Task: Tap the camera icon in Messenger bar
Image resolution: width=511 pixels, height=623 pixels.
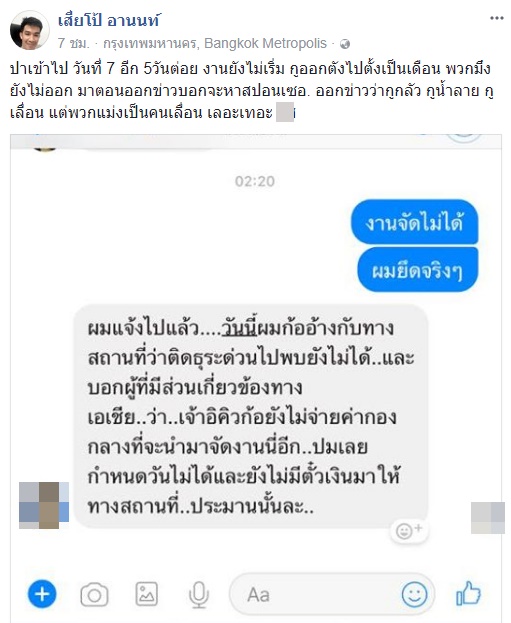Action: click(x=94, y=595)
